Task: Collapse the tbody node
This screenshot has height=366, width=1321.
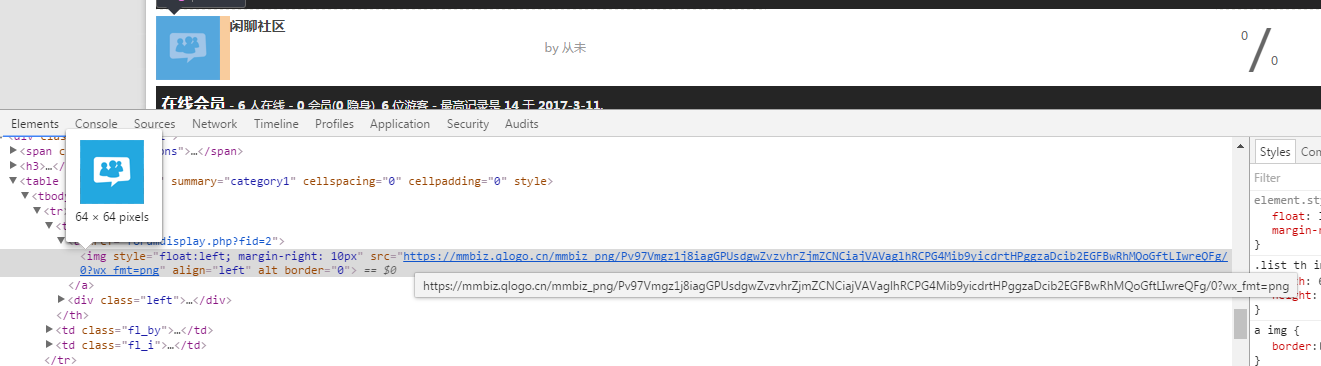Action: tap(25, 197)
